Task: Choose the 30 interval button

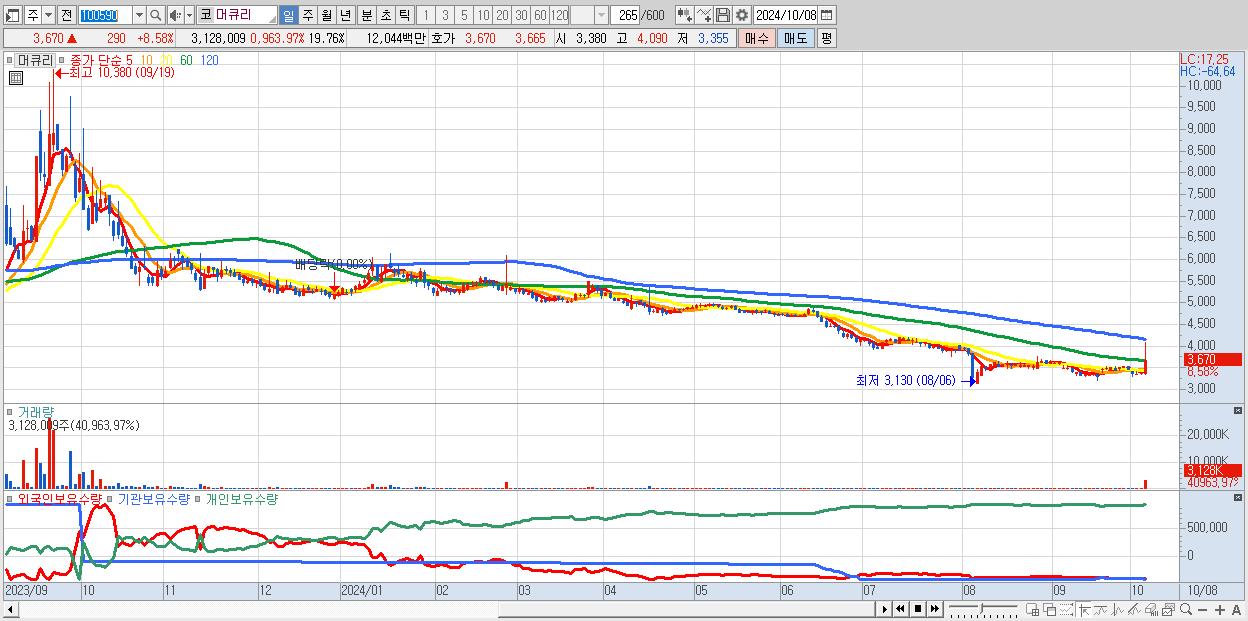Action: pyautogui.click(x=521, y=15)
